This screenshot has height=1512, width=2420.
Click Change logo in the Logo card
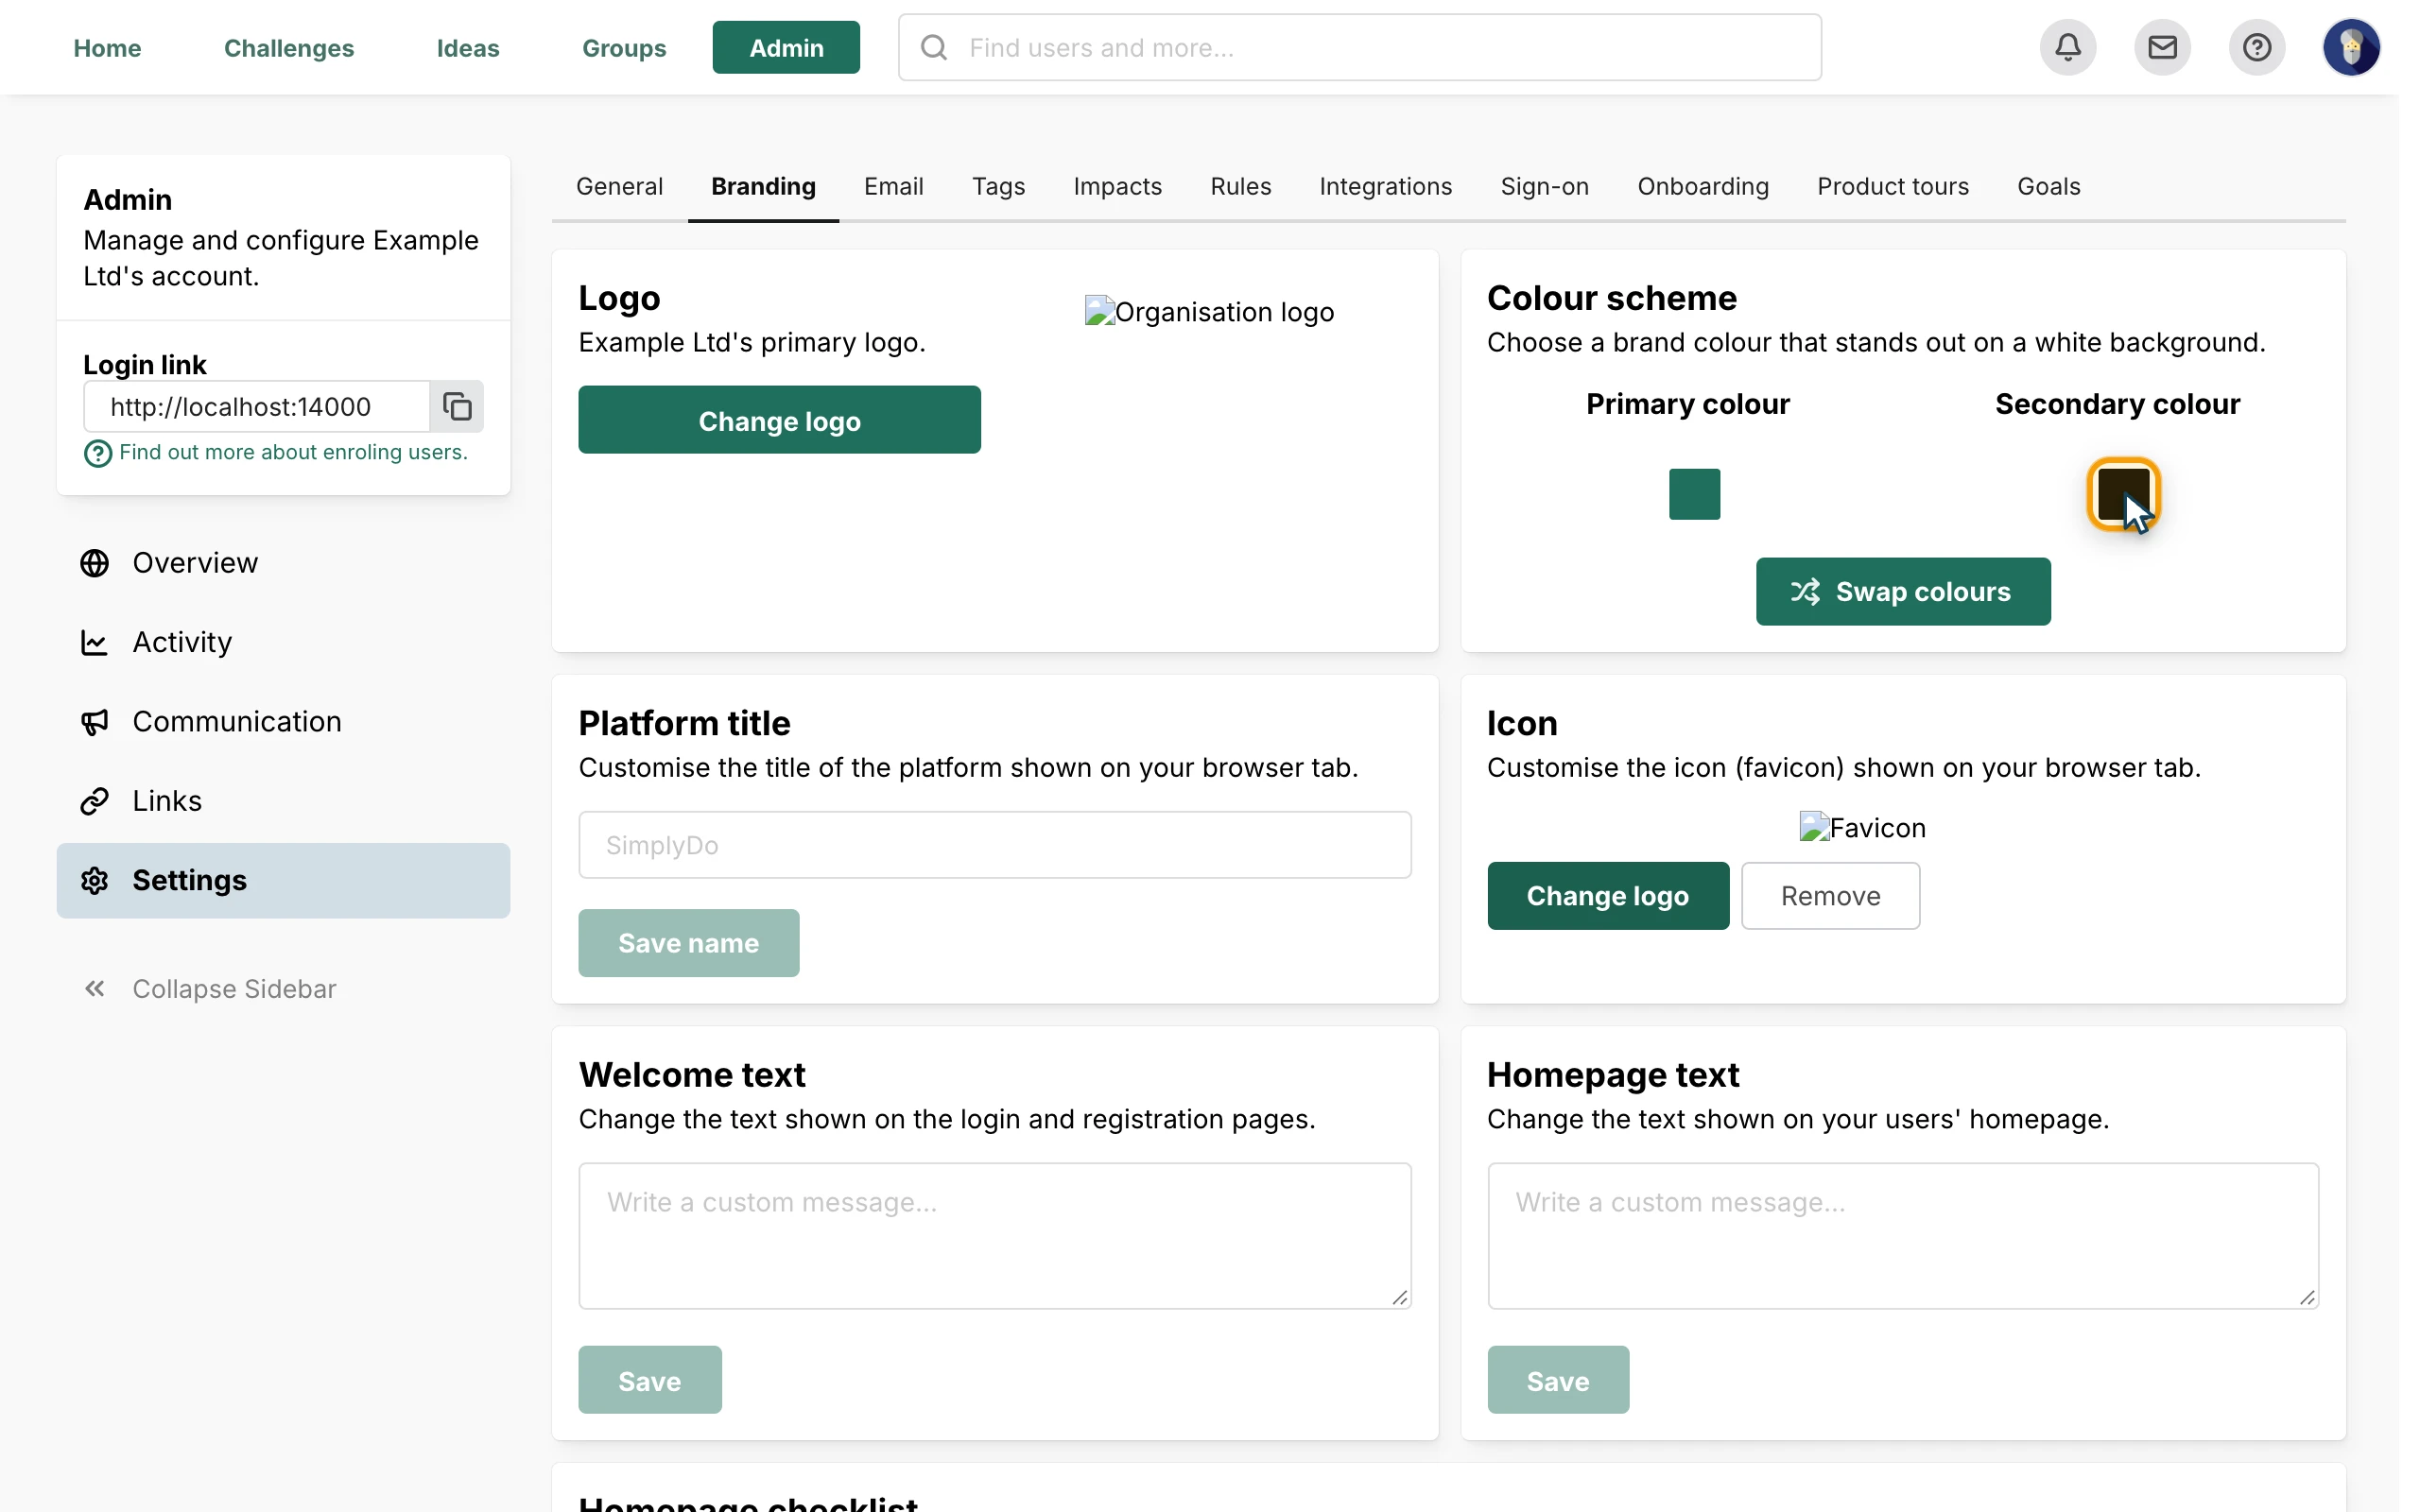pyautogui.click(x=779, y=420)
